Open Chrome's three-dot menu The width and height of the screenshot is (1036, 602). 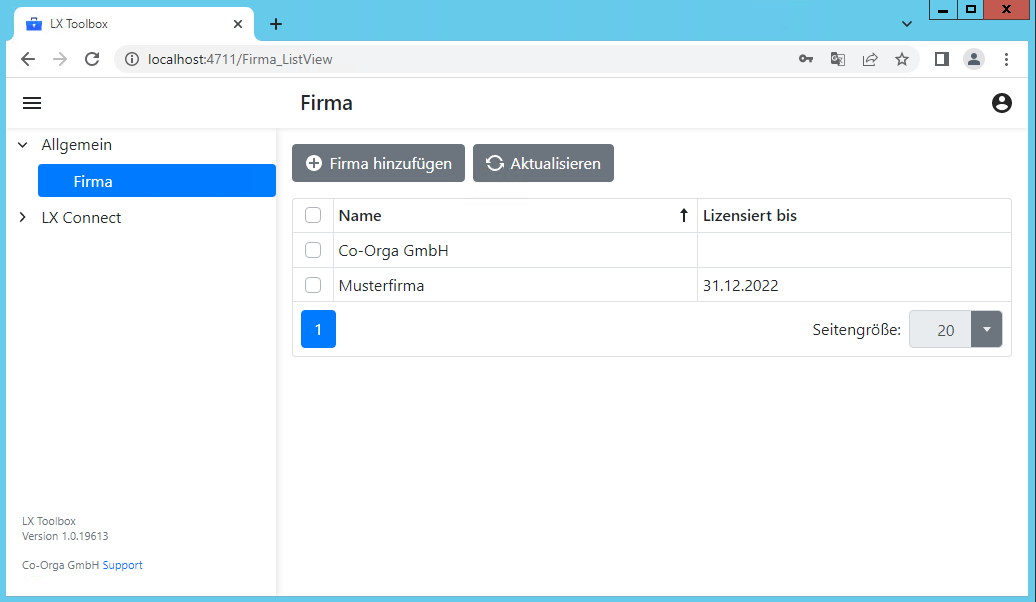click(x=1005, y=59)
